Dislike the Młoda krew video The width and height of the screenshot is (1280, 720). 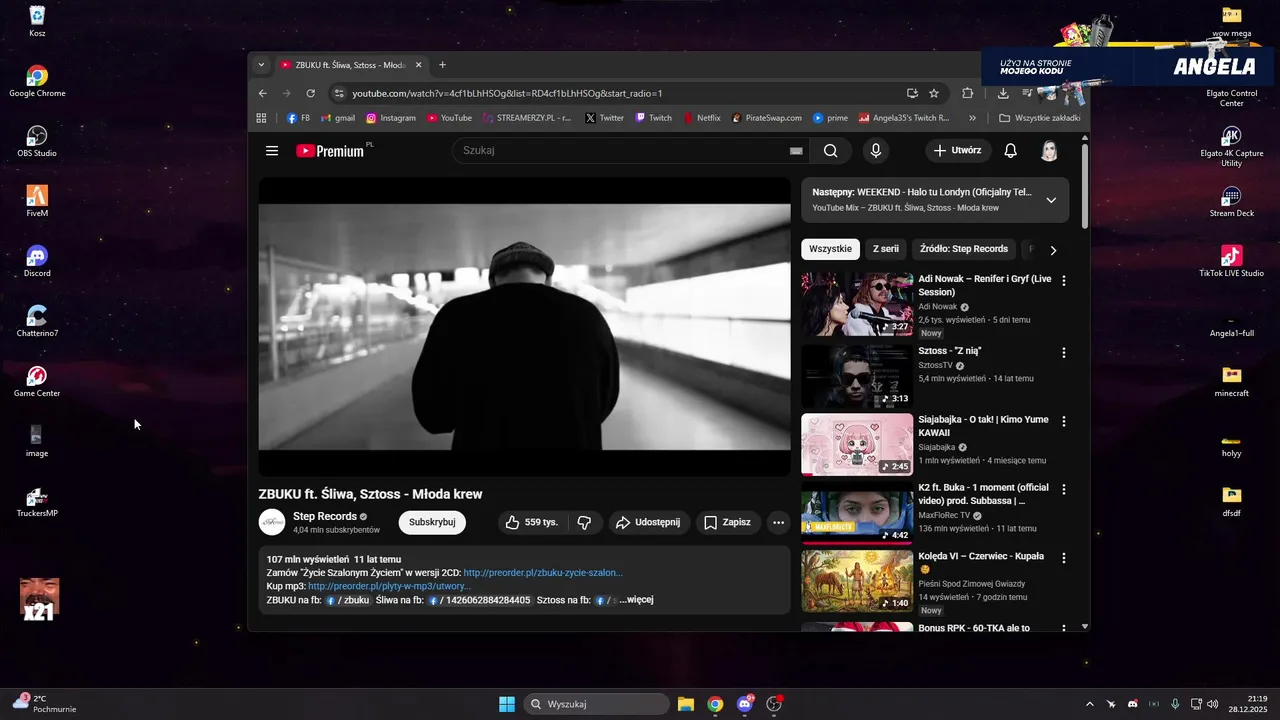584,522
